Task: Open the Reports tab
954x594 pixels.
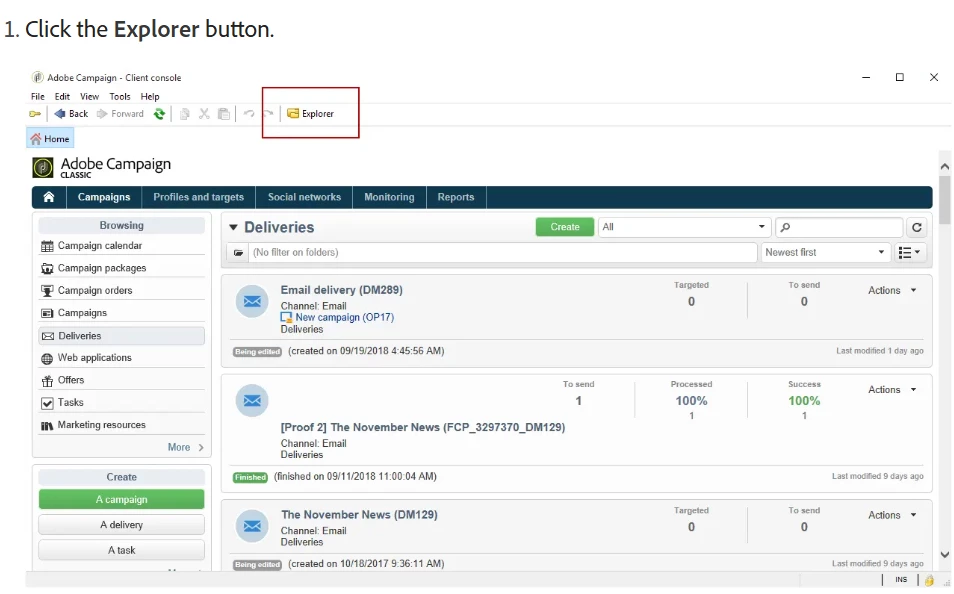Action: coord(456,197)
